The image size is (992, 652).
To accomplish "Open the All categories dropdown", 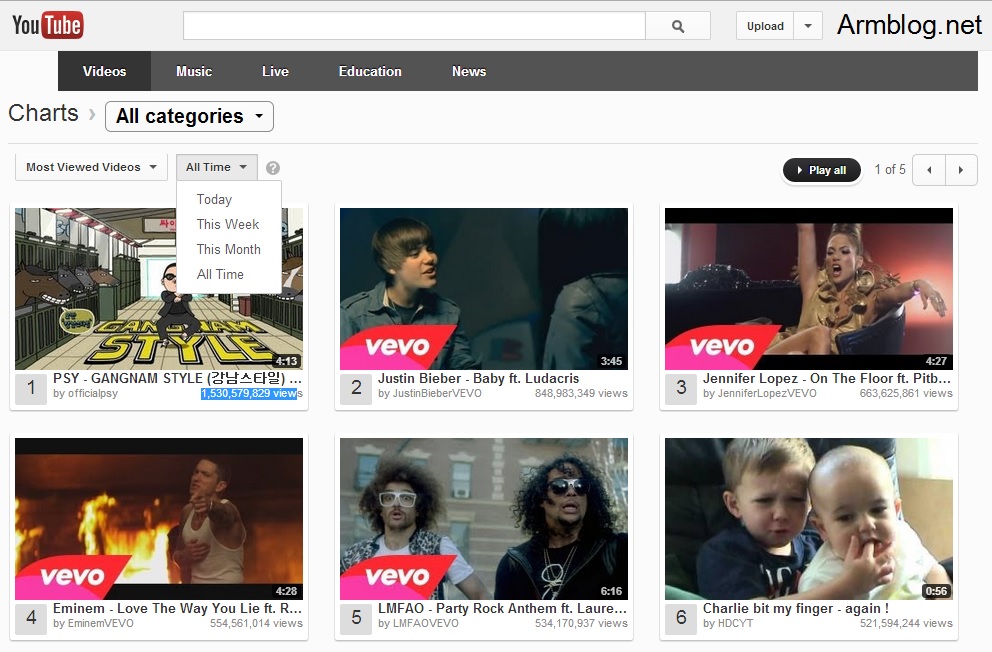I will click(x=189, y=116).
